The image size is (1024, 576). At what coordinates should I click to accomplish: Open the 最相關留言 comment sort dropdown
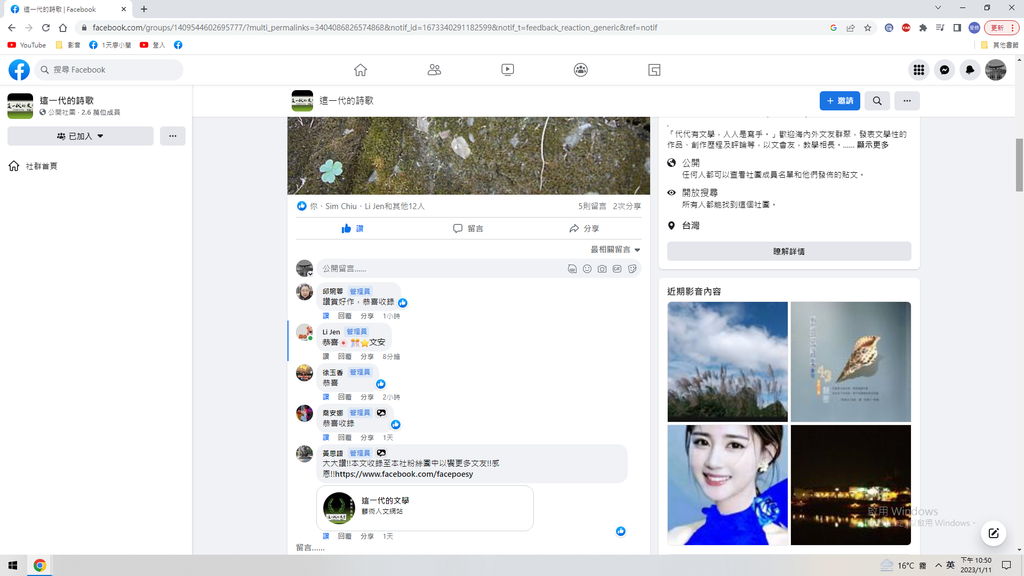615,250
